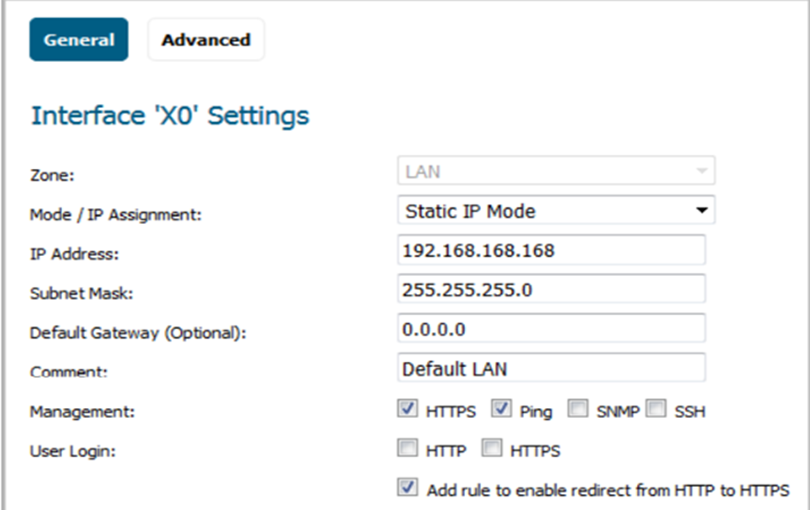Check the User Login HTTPS checkbox

click(491, 447)
